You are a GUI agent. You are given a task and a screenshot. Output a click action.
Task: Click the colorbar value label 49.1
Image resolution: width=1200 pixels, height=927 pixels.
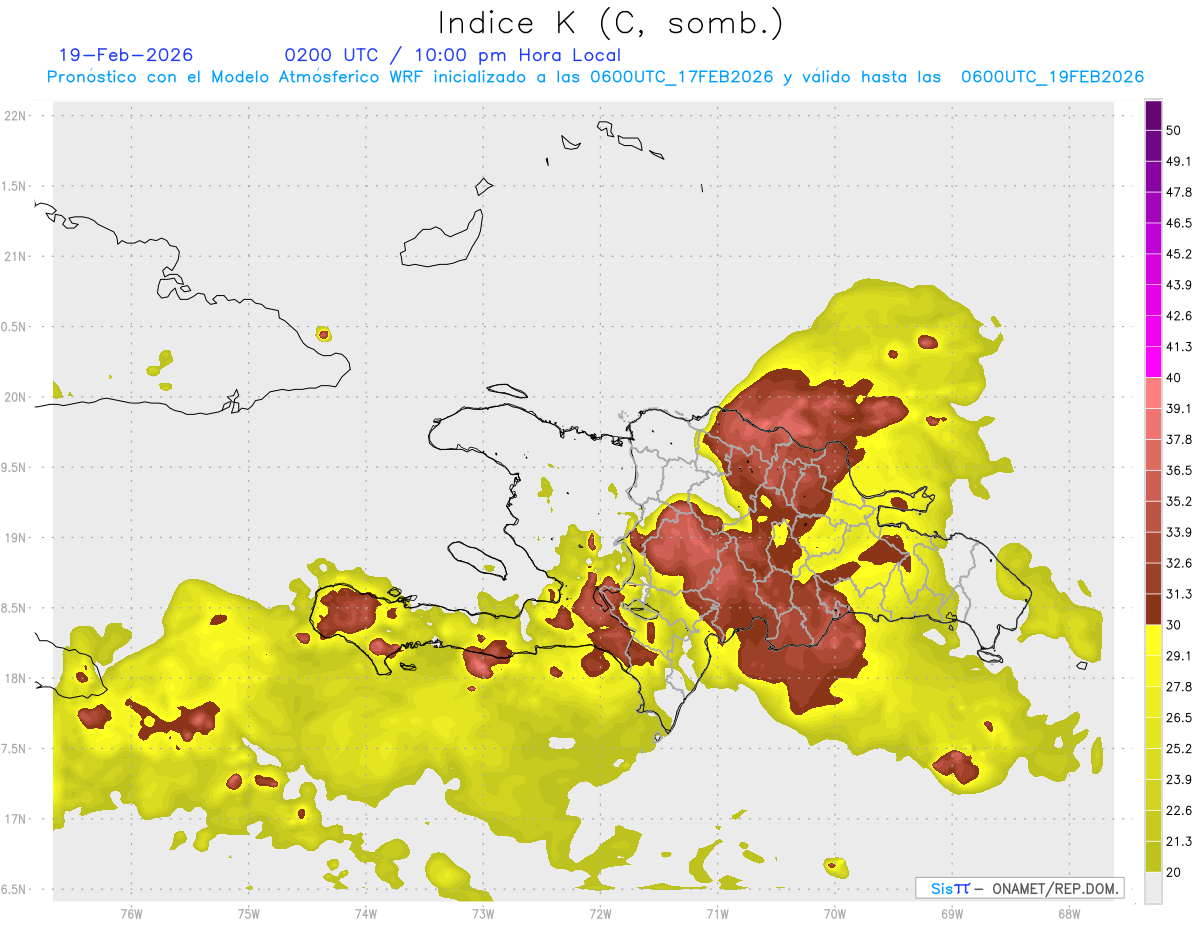click(1179, 162)
